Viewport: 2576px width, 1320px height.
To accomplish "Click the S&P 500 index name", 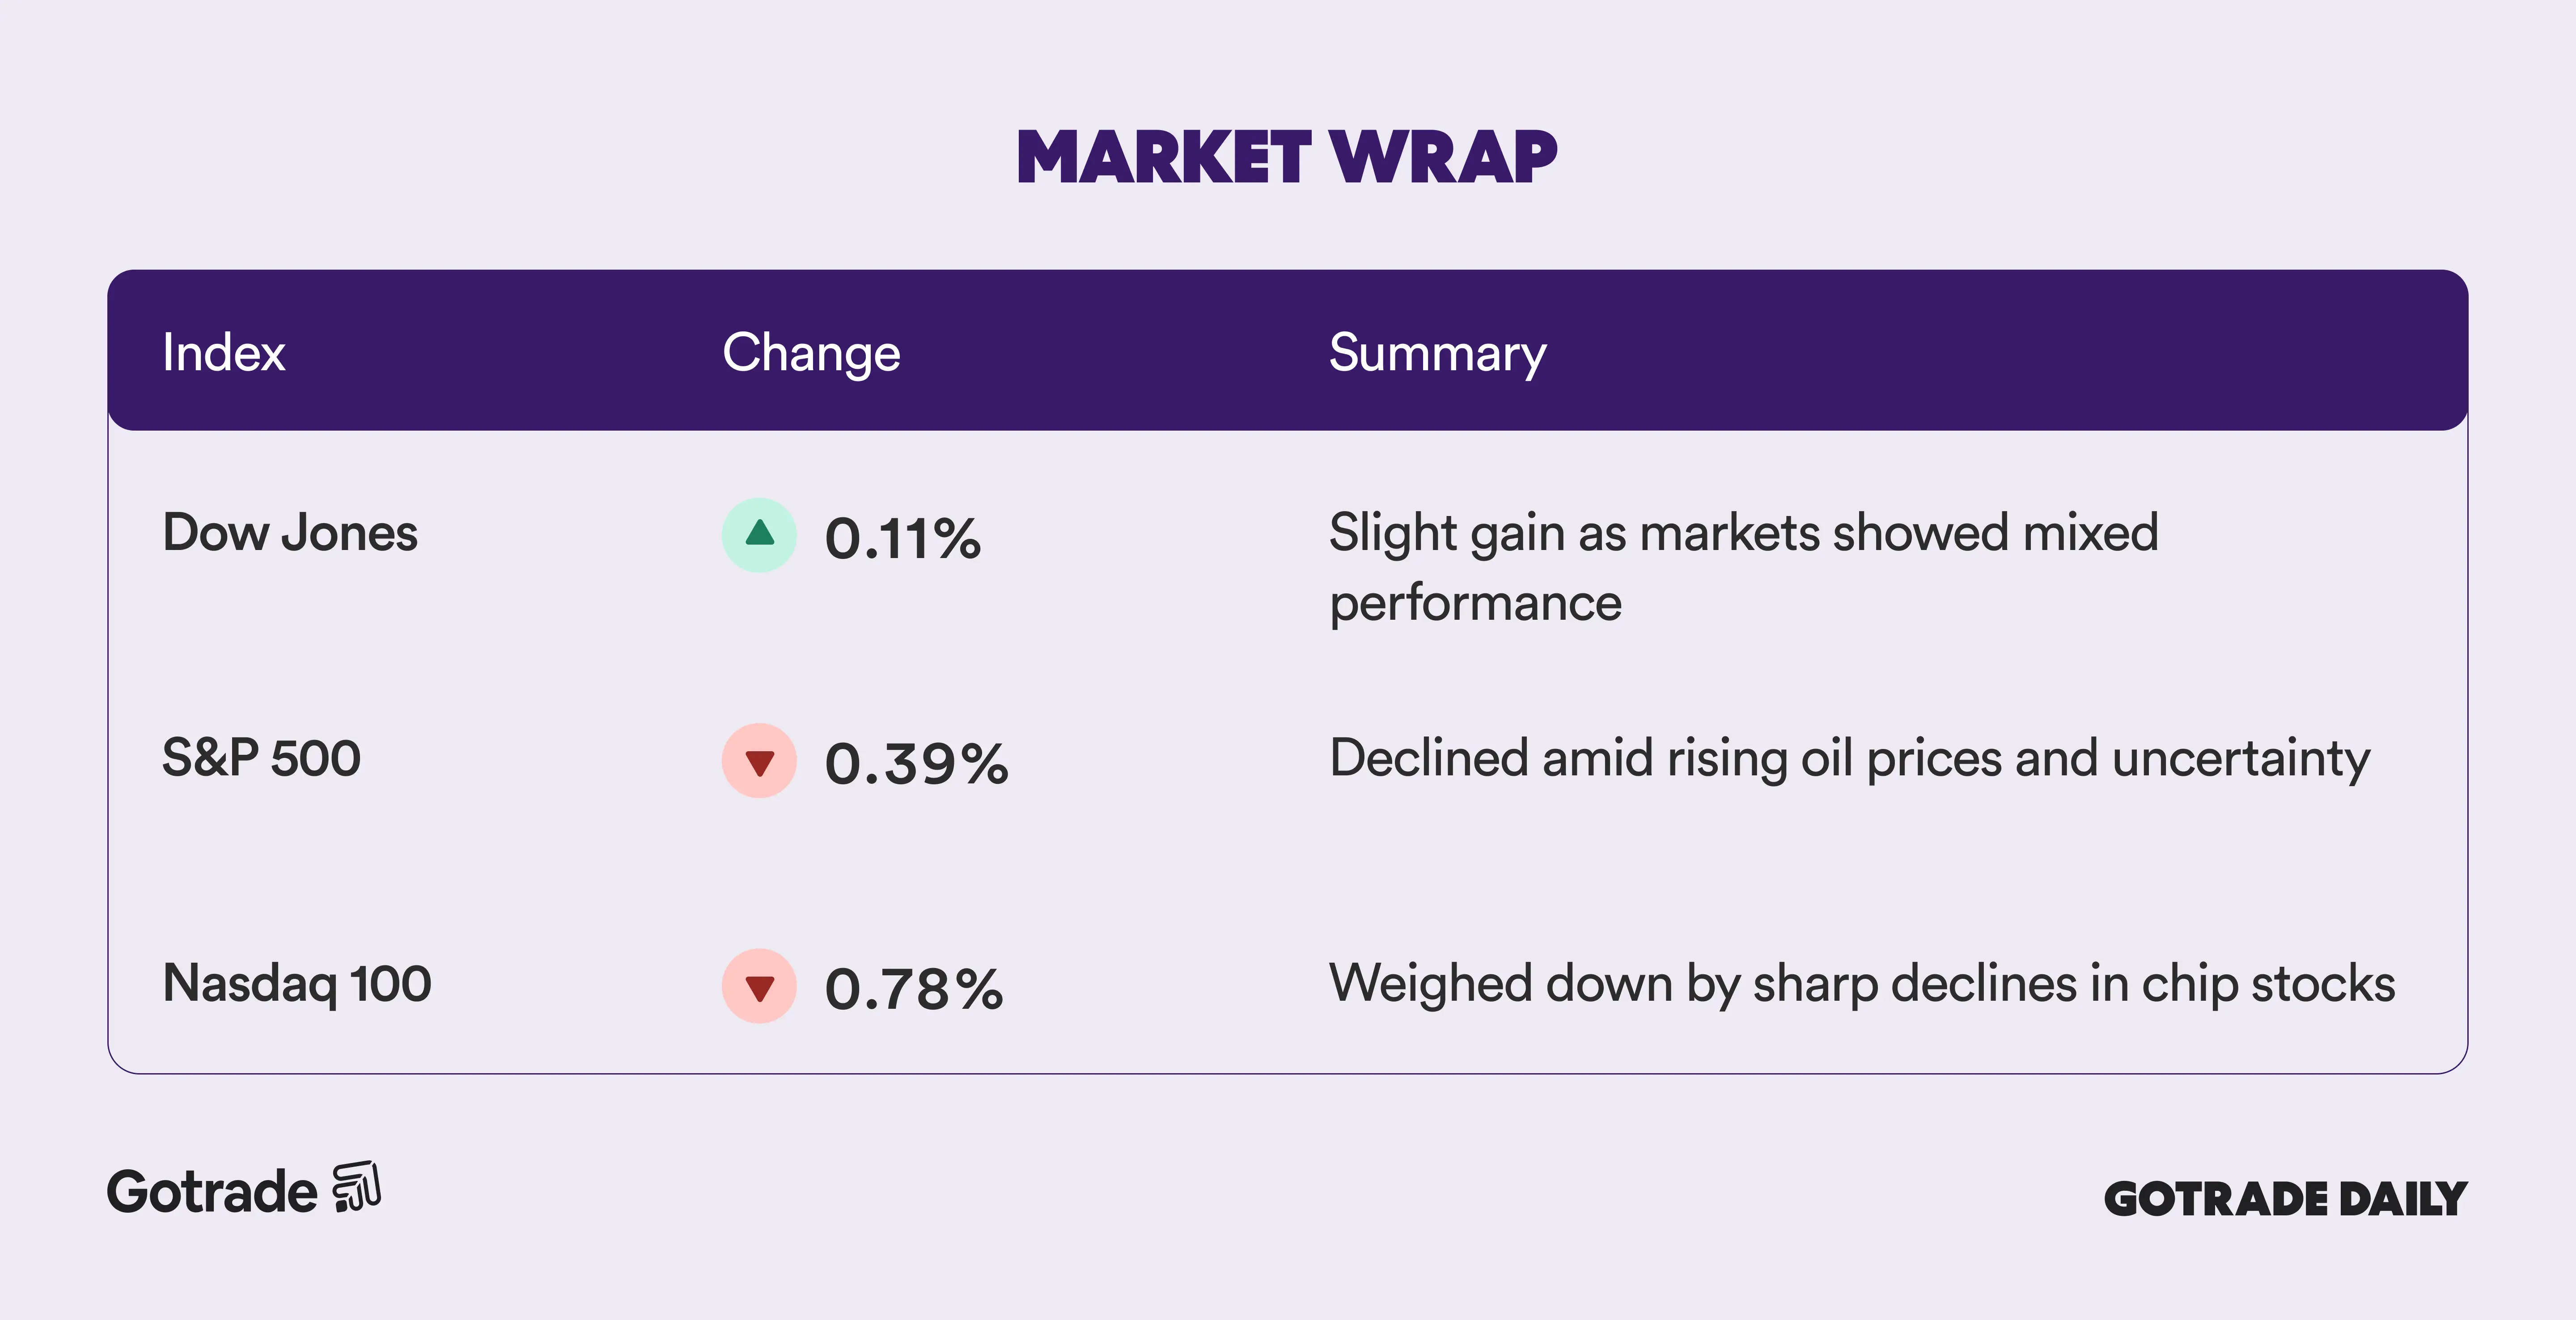I will 261,757.
